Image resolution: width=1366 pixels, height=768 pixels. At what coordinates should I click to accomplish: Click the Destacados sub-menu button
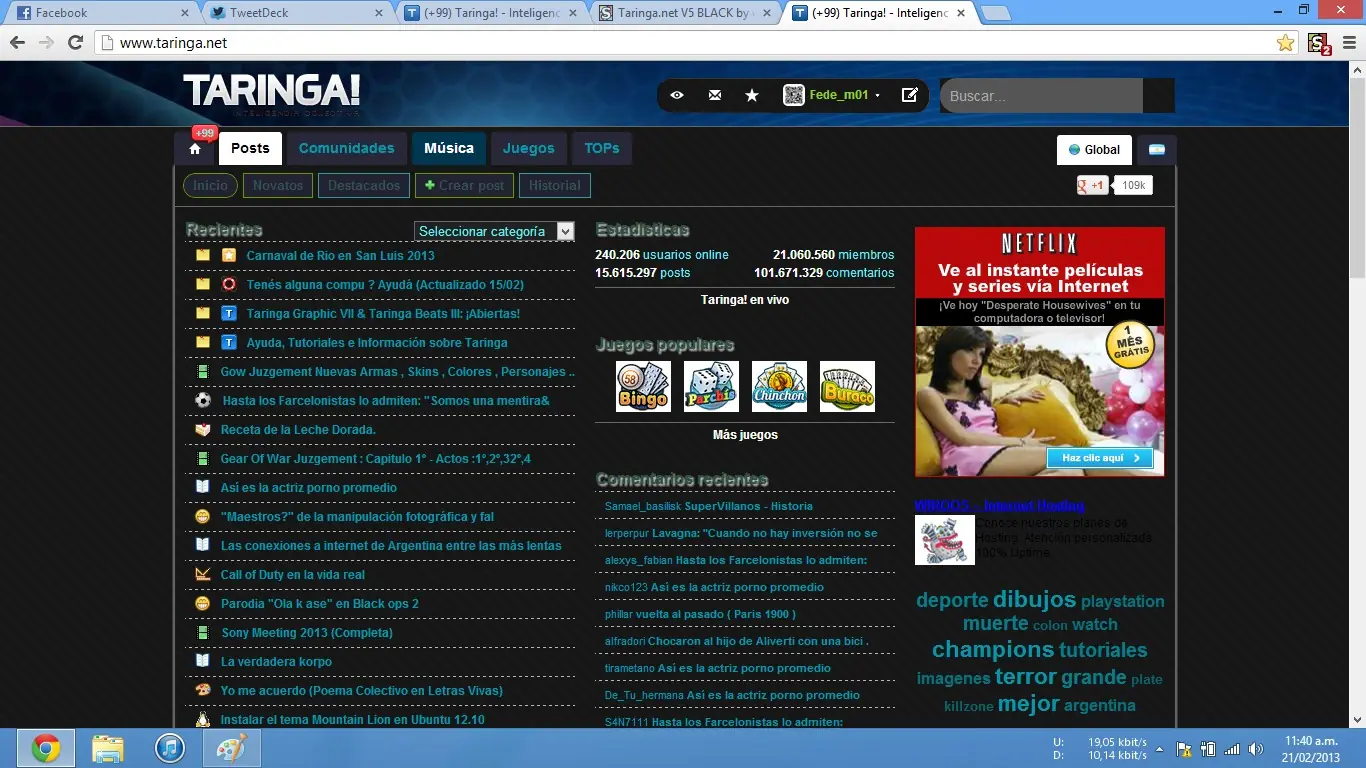pyautogui.click(x=364, y=185)
